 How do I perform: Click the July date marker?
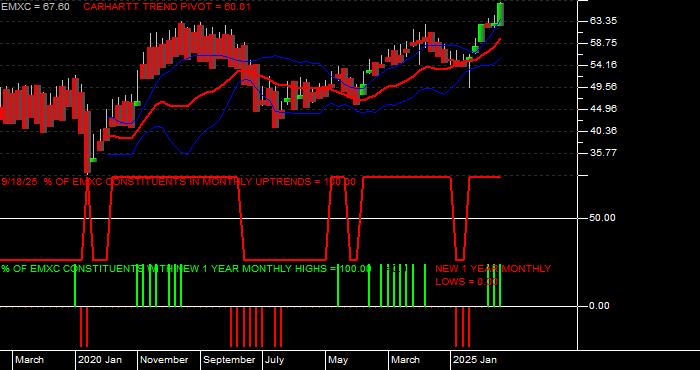275,360
